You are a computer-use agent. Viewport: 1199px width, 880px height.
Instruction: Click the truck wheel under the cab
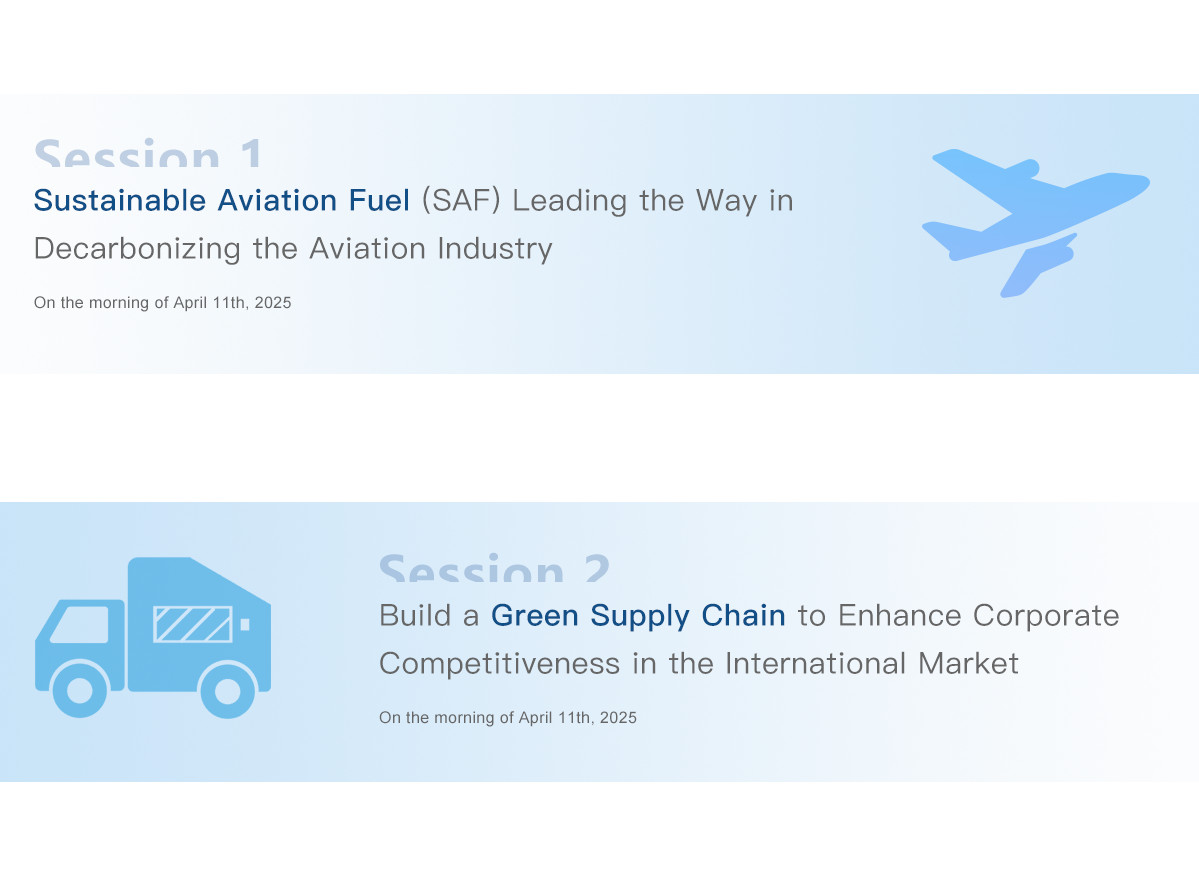pos(79,690)
